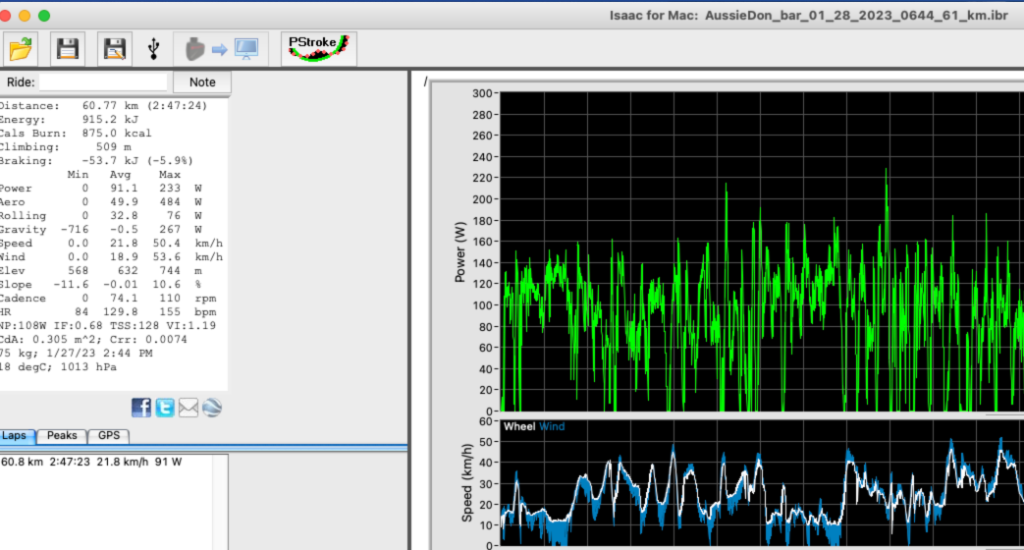Viewport: 1024px width, 550px height.
Task: Click the Save As floppy with pencil icon
Action: [114, 49]
